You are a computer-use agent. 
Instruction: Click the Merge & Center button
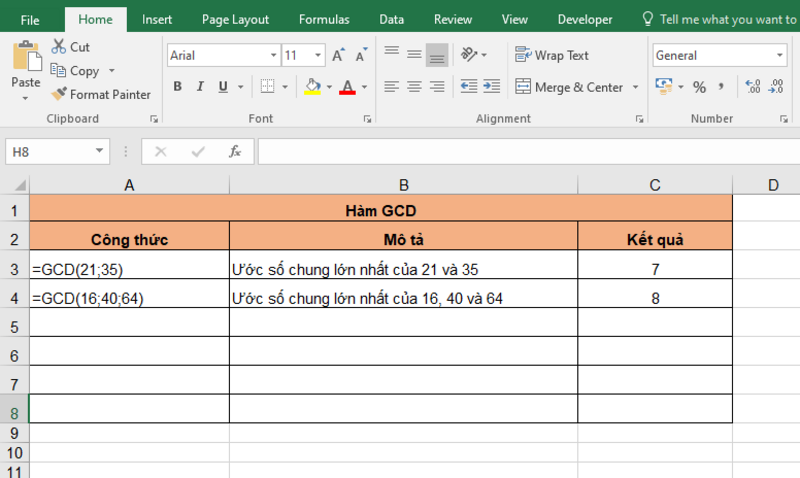(569, 87)
